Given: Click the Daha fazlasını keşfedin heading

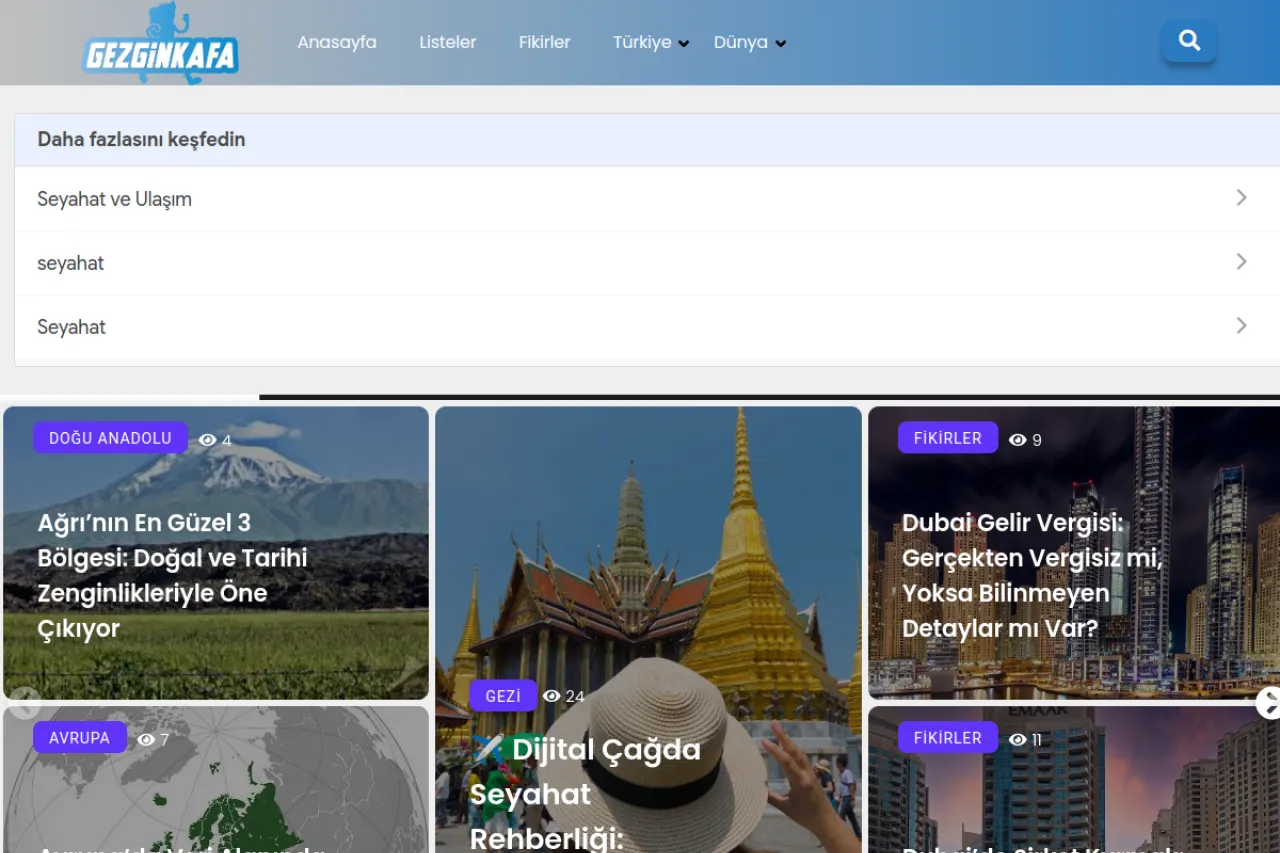Looking at the screenshot, I should coord(141,139).
